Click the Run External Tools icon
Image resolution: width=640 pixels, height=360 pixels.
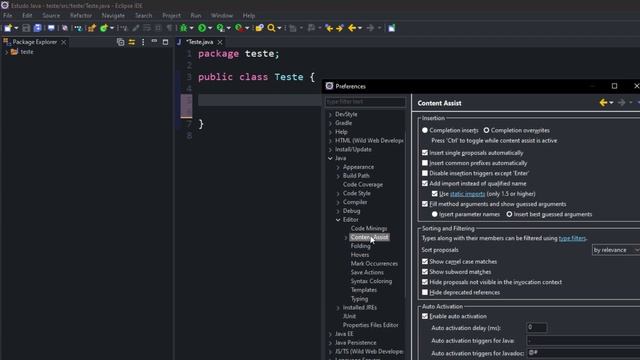point(239,28)
